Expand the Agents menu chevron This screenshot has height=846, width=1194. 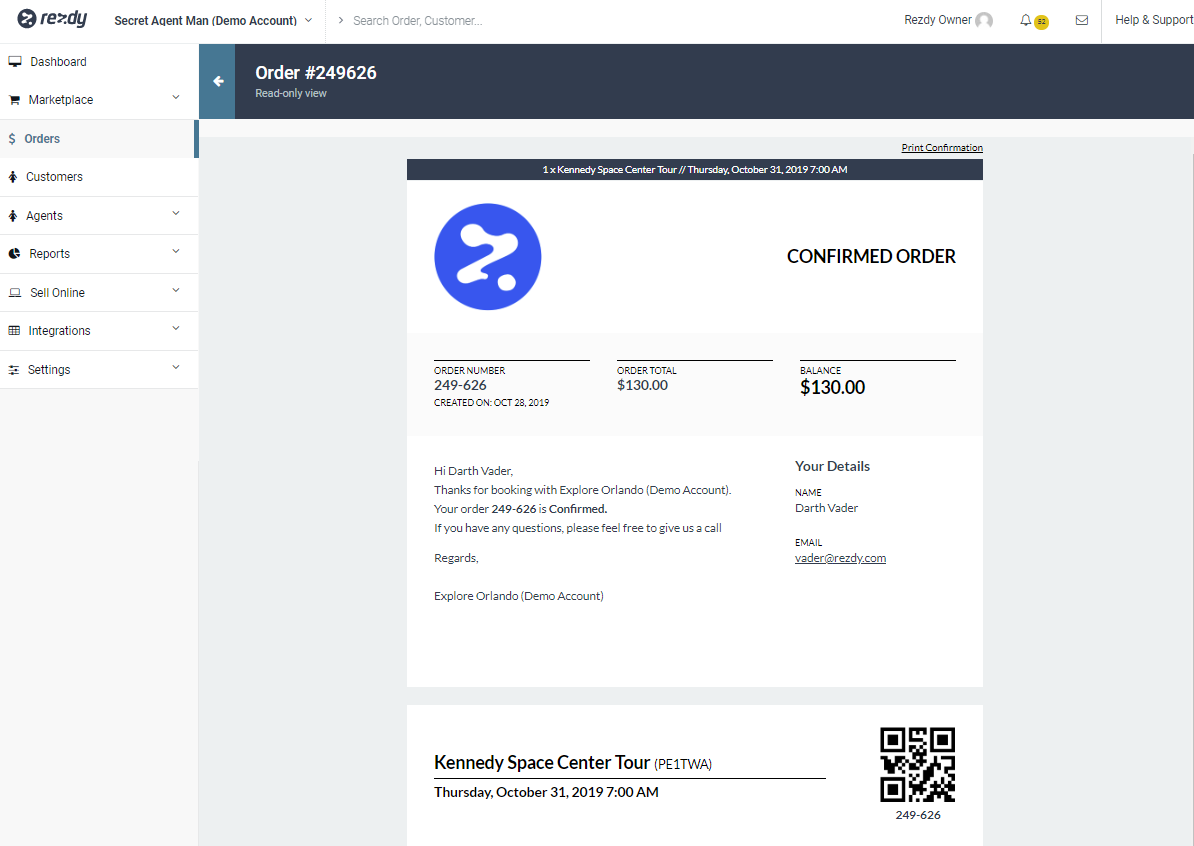tap(176, 213)
